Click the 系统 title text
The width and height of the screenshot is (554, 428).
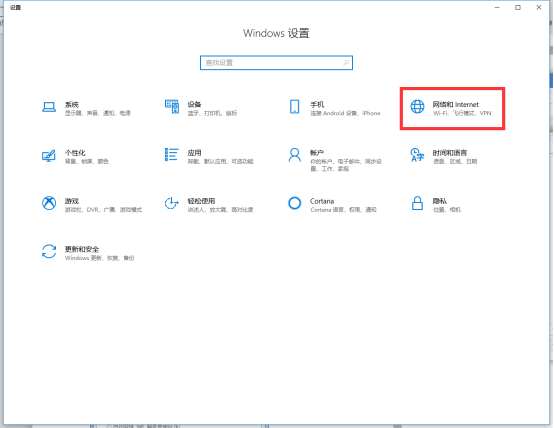coord(72,104)
